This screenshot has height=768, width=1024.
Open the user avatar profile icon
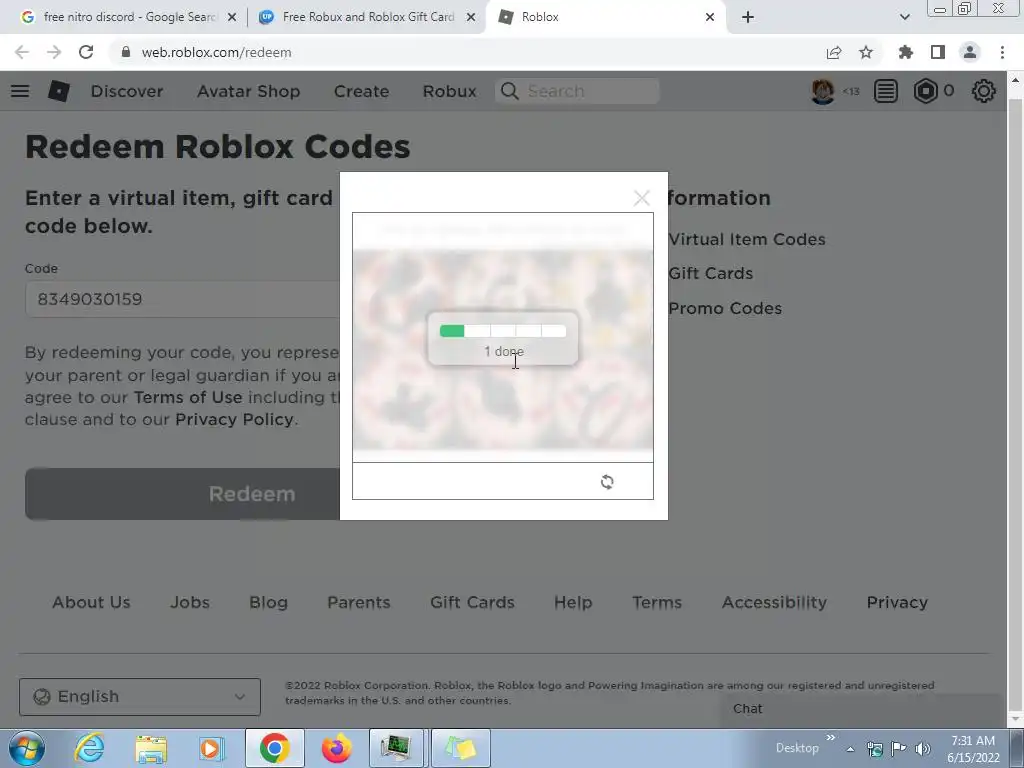(x=822, y=91)
